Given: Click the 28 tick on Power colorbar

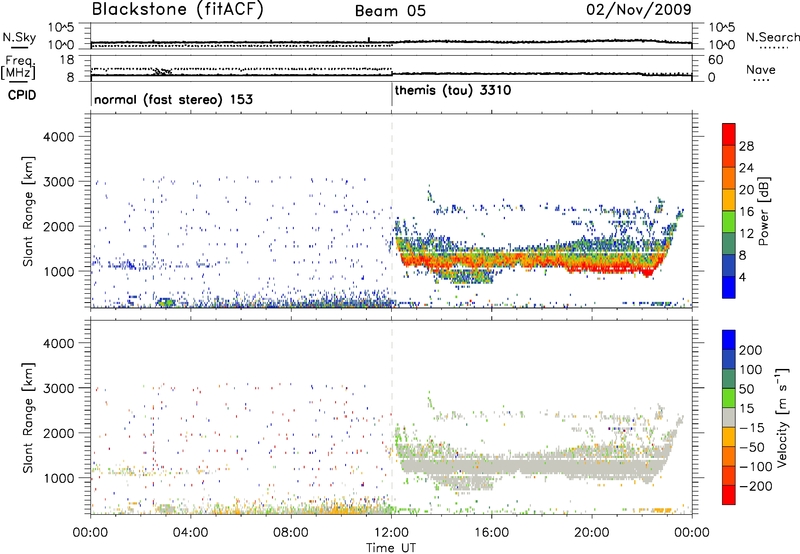Looking at the screenshot, I should click(x=746, y=146).
